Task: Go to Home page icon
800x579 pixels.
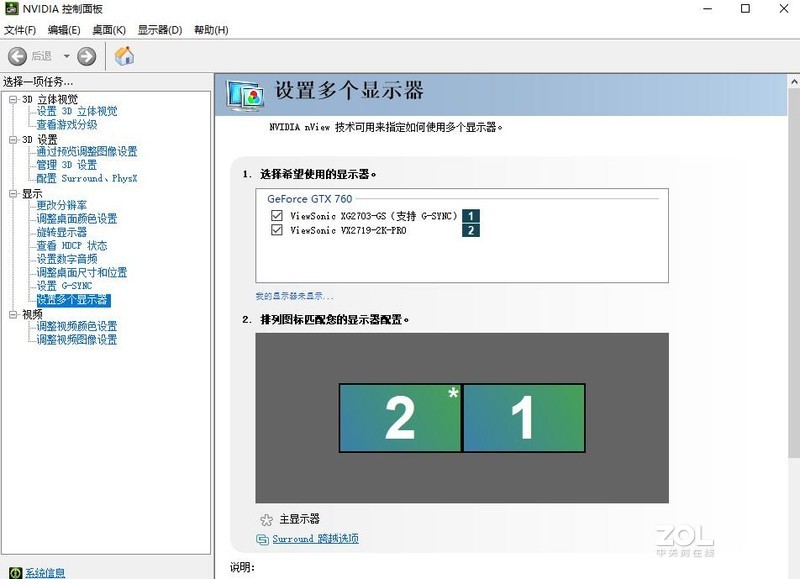Action: coord(124,56)
